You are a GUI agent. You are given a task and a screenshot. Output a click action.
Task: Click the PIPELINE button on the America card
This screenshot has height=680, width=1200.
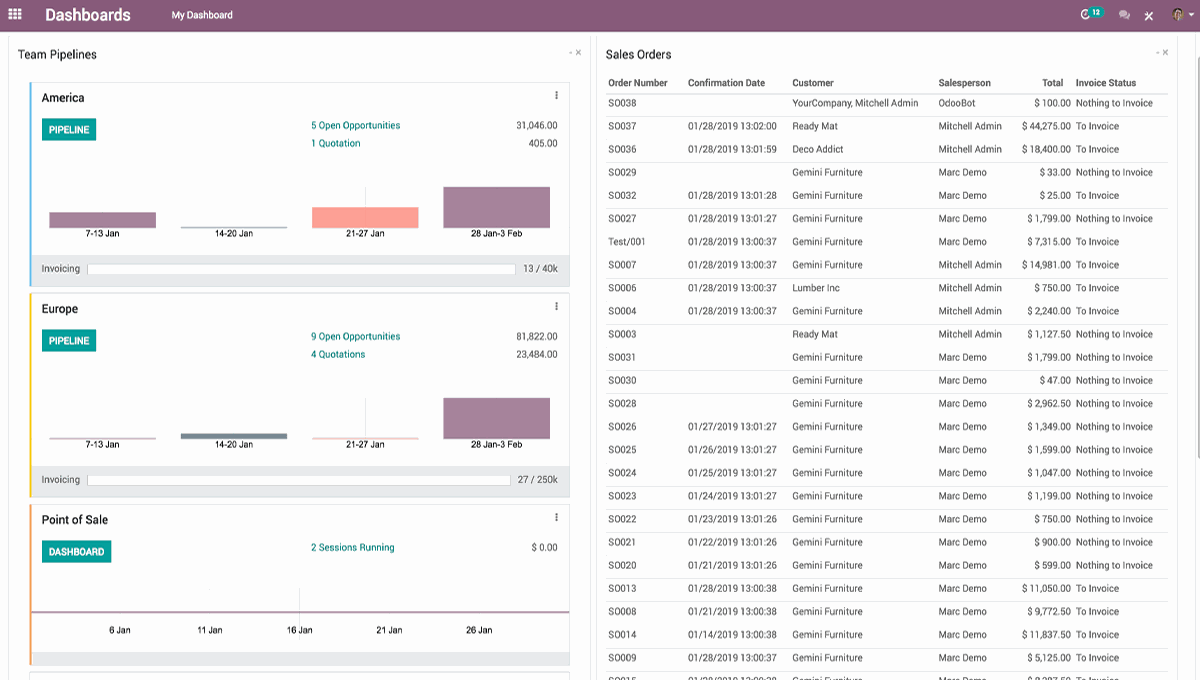click(x=68, y=129)
